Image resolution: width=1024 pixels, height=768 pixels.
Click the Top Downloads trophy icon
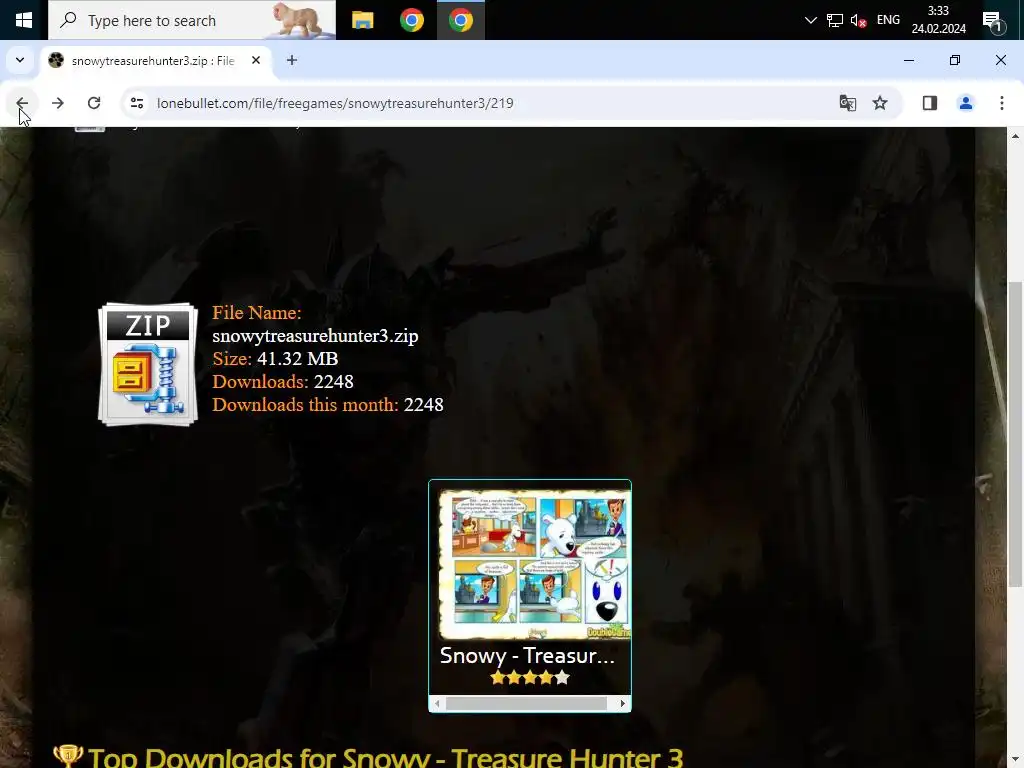(x=68, y=756)
